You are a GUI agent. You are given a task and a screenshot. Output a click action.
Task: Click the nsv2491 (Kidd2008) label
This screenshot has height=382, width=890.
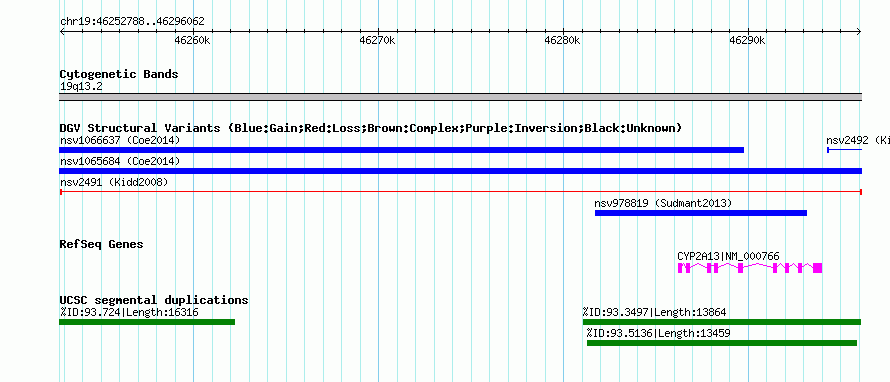point(114,182)
